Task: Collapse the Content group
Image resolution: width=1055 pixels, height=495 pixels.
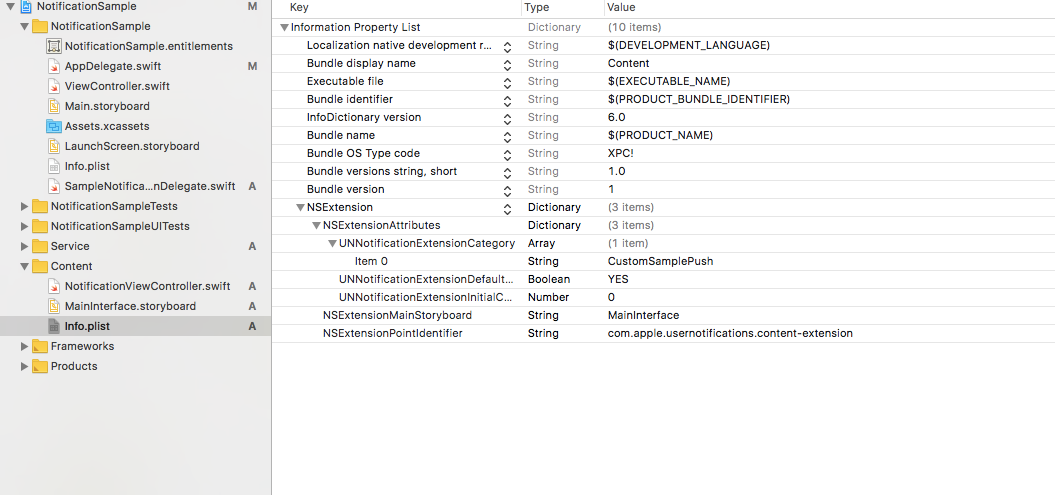Action: coord(25,266)
